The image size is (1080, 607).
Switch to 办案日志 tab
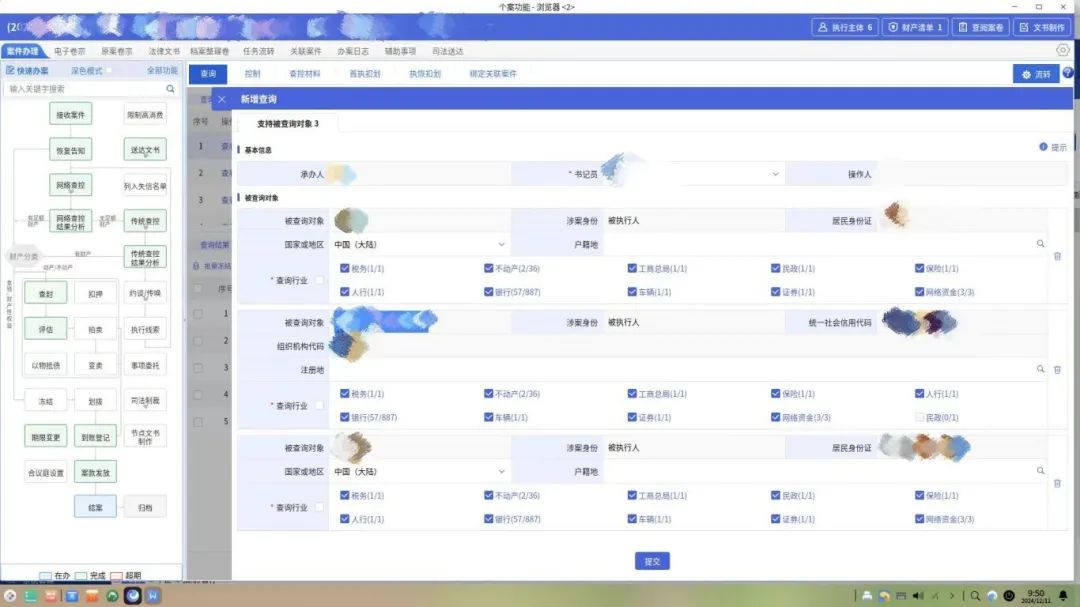tap(353, 51)
